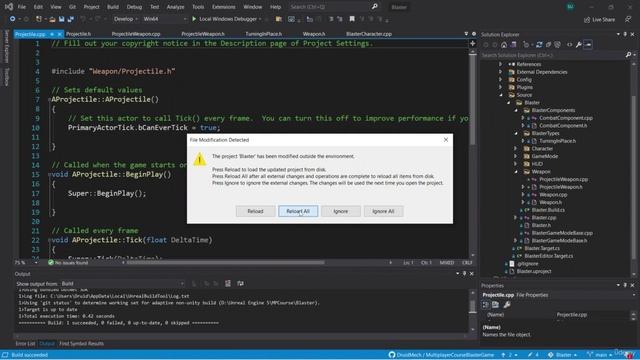Click the Home icon in Solution Explorer
This screenshot has width=640, height=360.
point(504,44)
